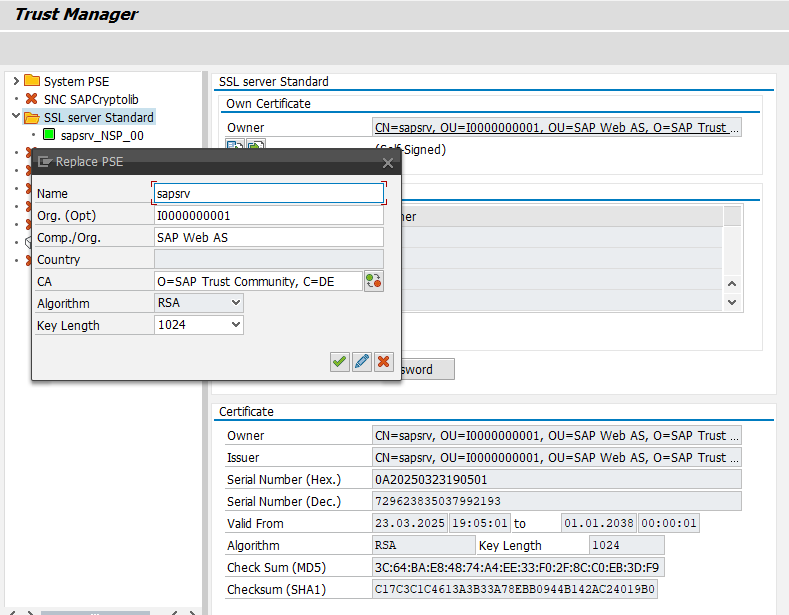Click the Comp./Org. field SAP Web AS

[x=269, y=238]
